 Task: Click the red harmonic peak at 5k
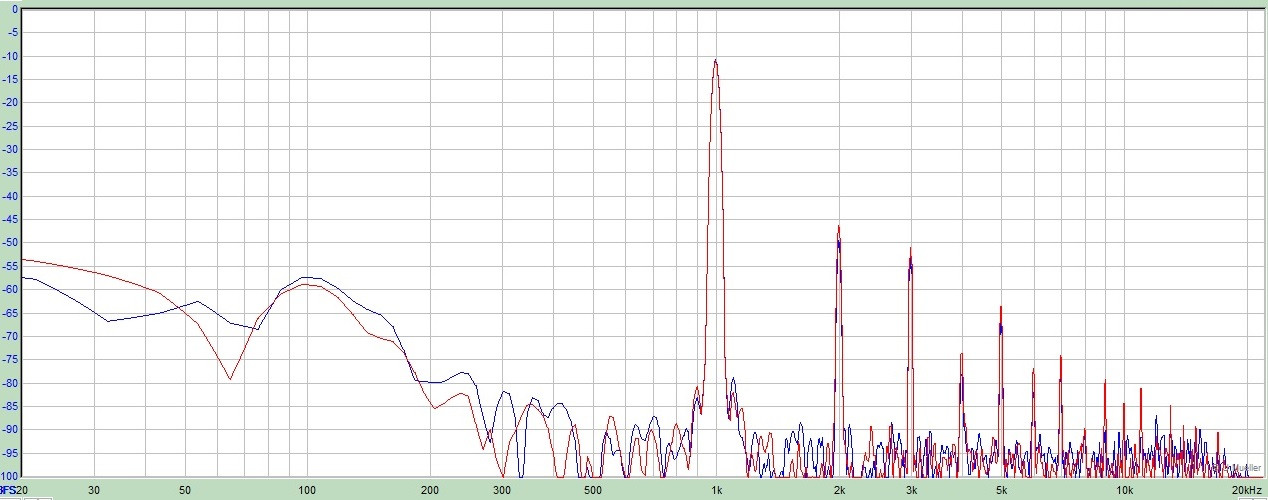point(1000,308)
